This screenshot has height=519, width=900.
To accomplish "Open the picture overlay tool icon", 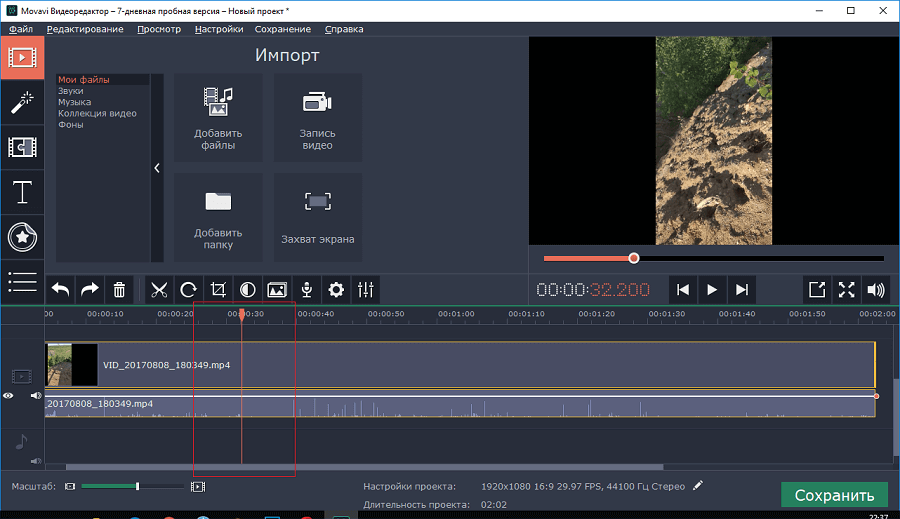I will [277, 290].
